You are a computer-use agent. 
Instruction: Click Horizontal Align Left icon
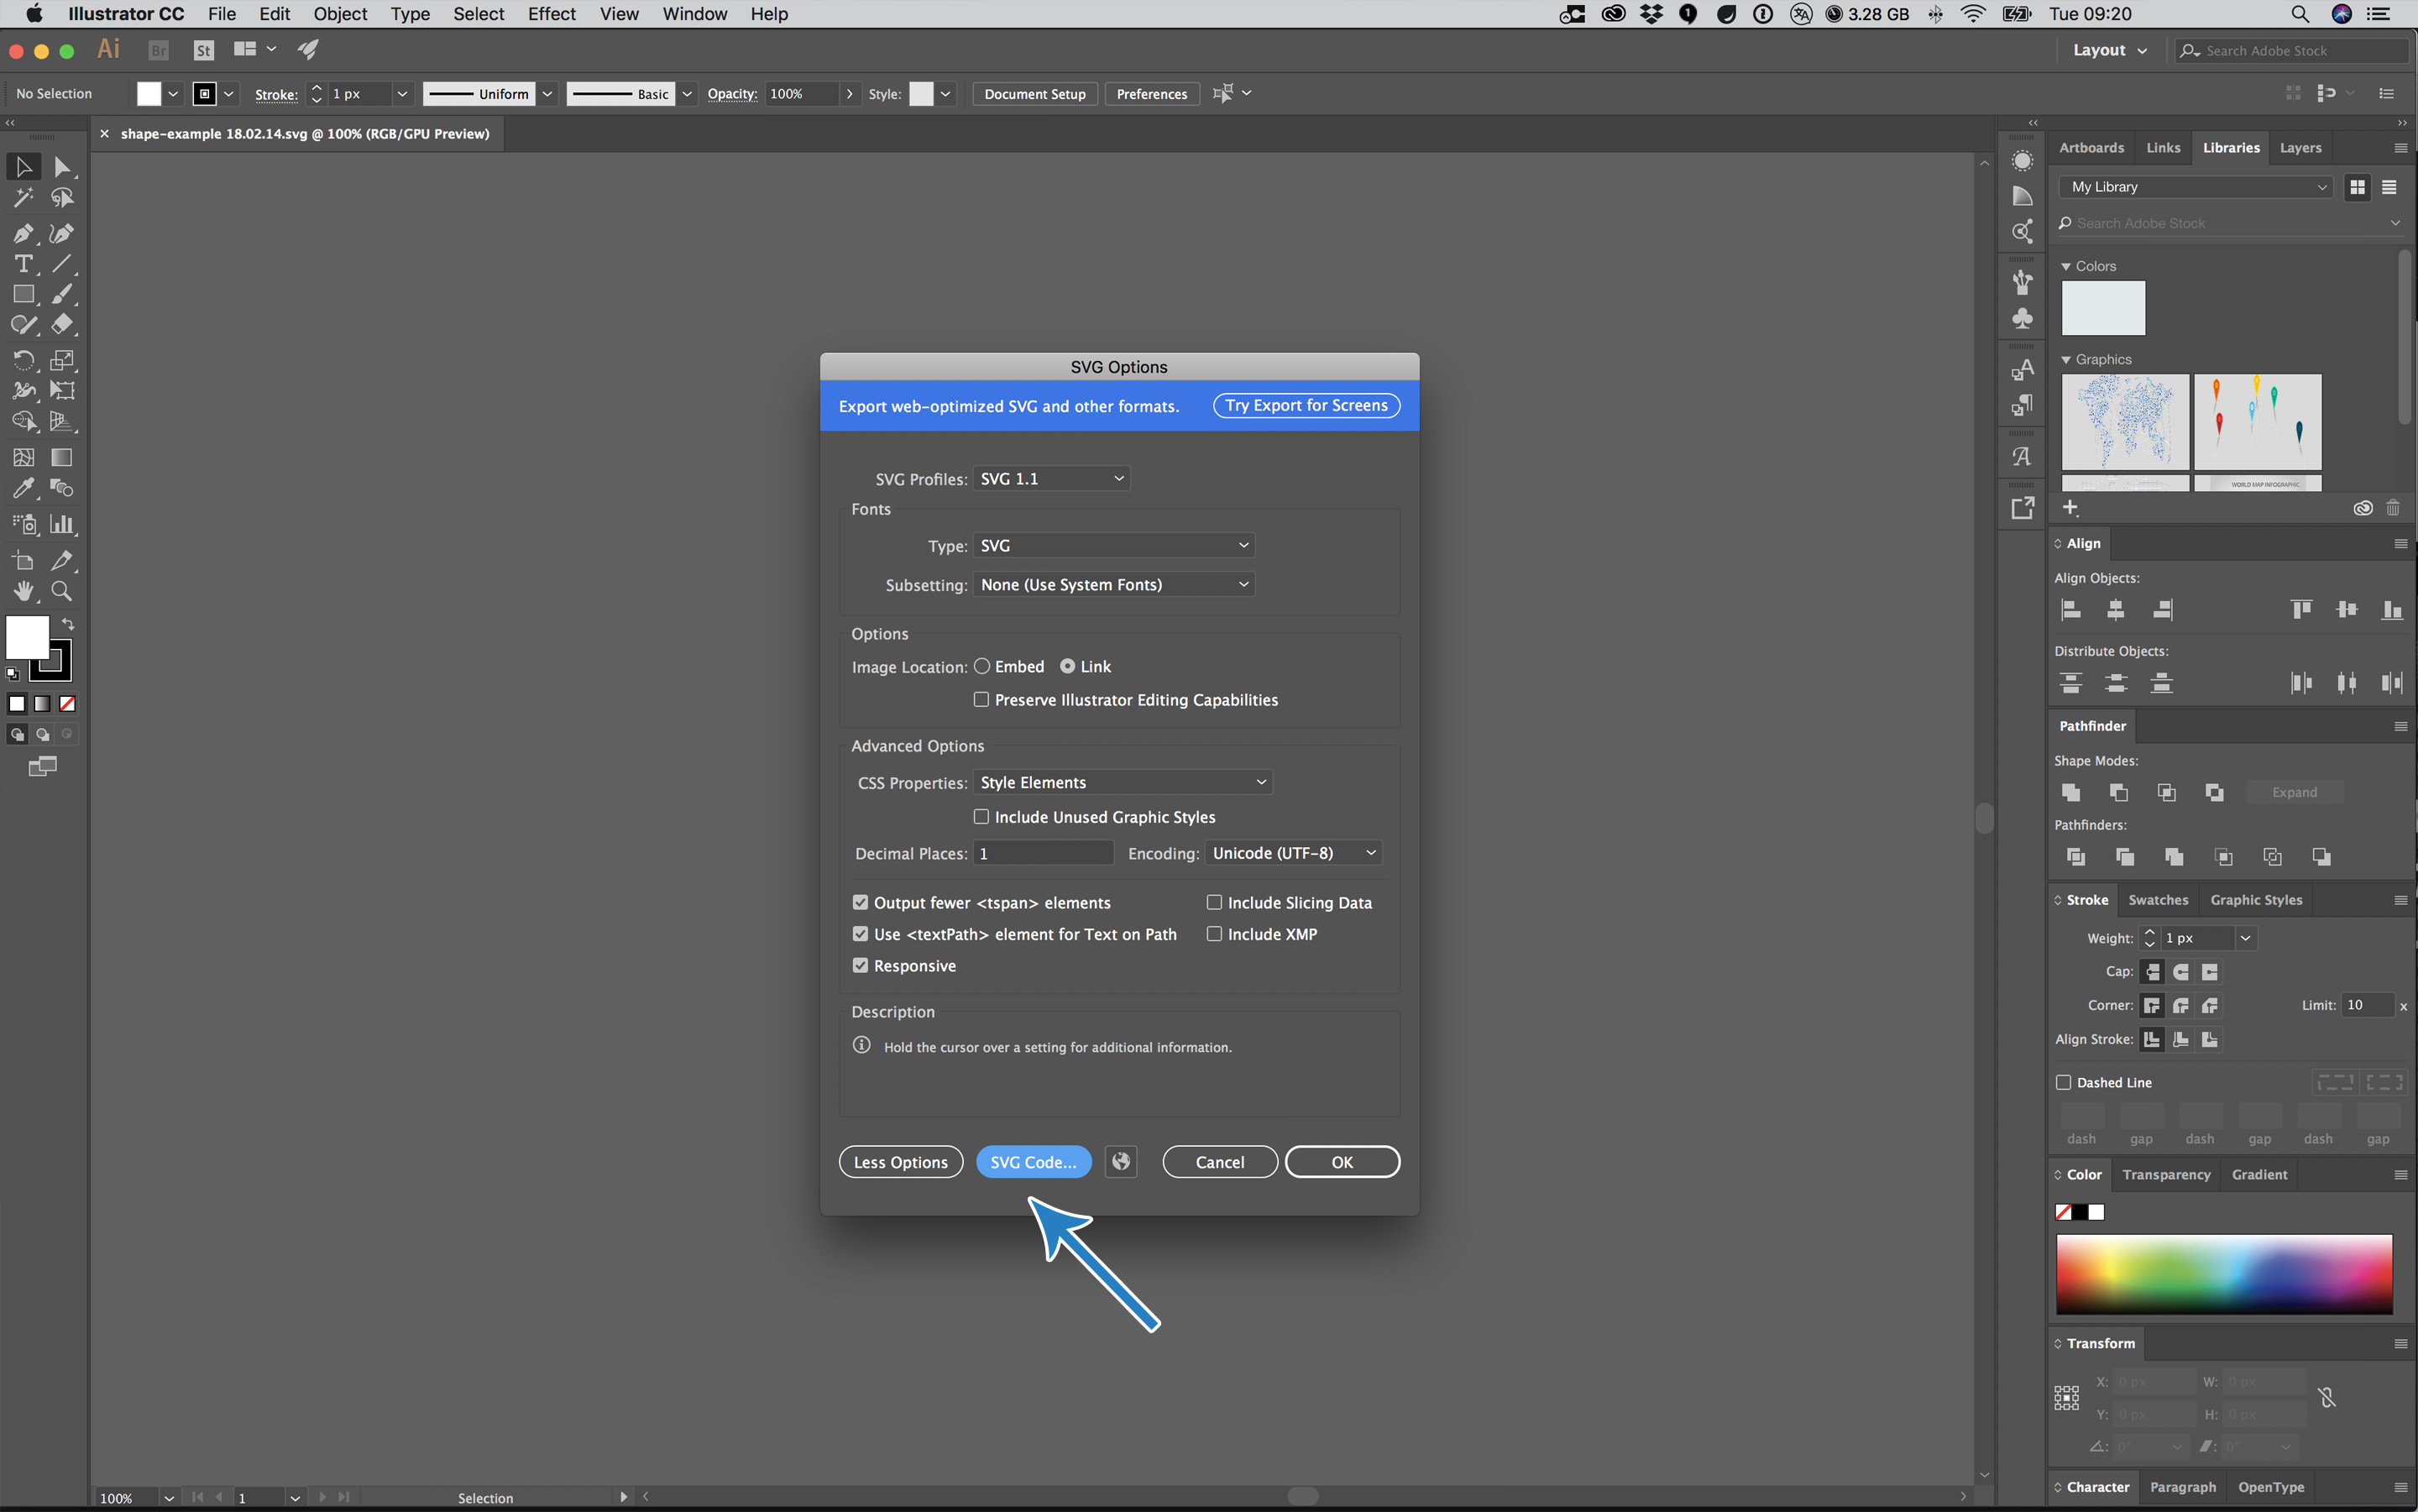pos(2071,609)
